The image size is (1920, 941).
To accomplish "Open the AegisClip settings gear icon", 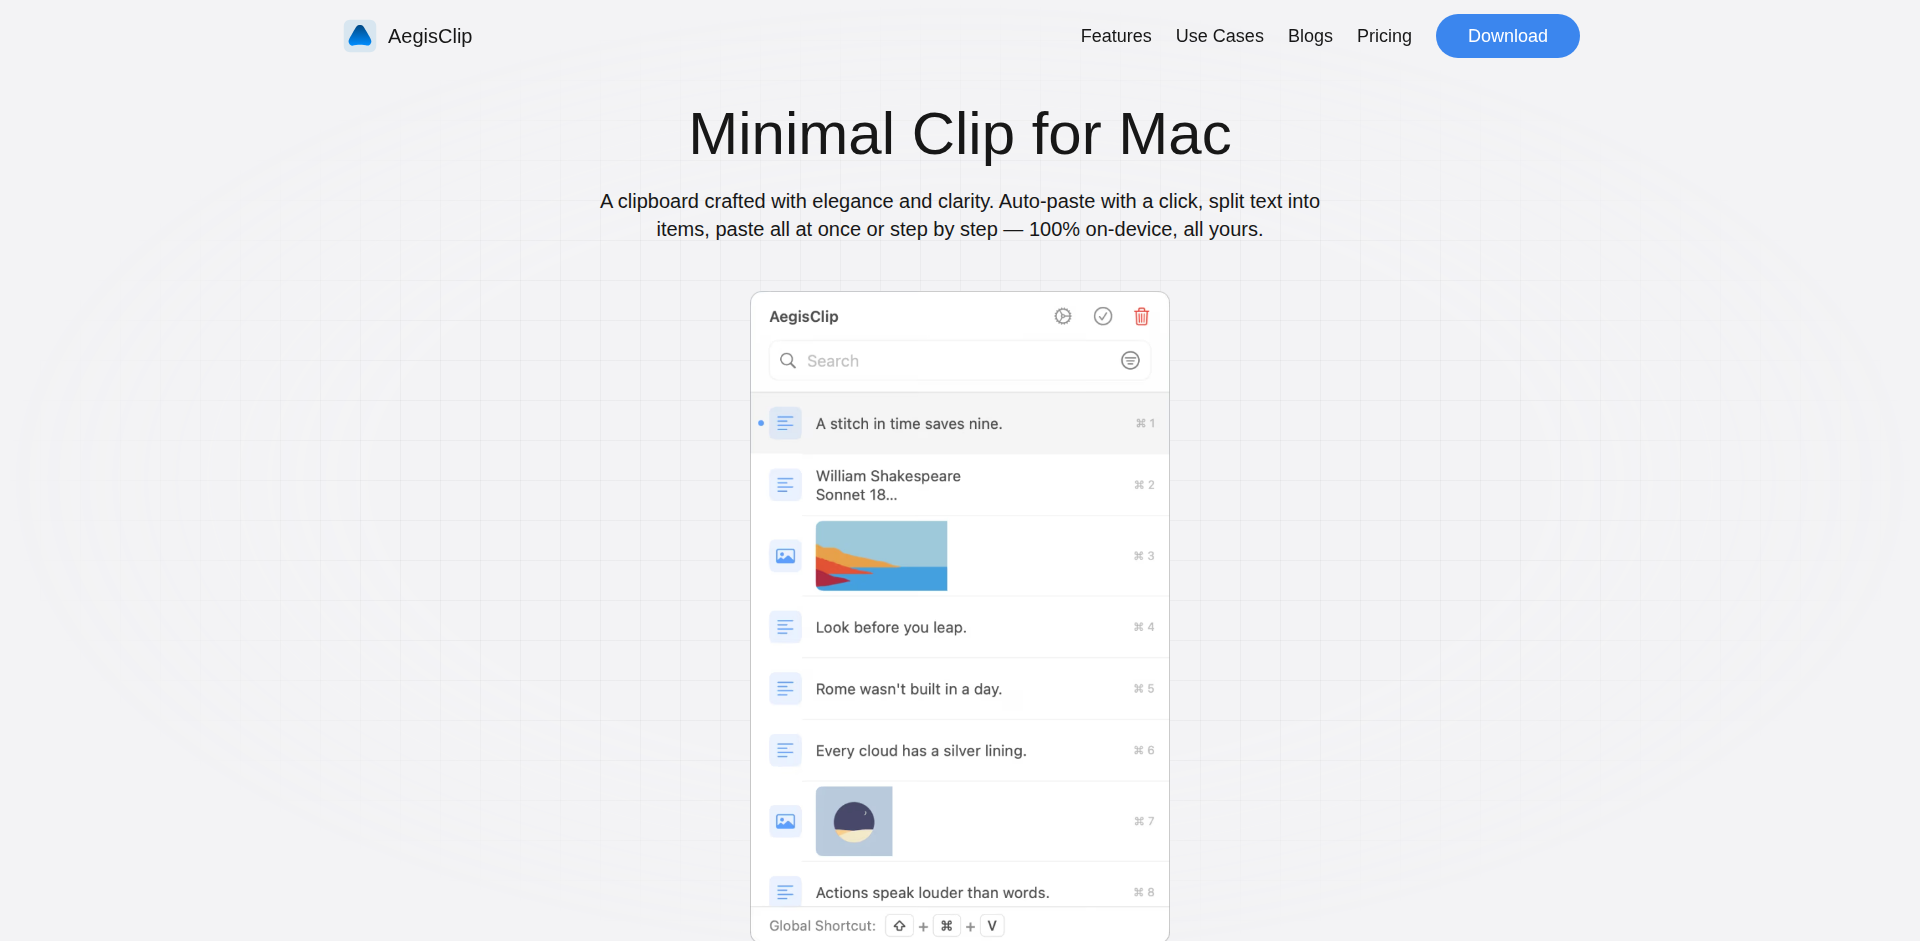I will 1063,316.
